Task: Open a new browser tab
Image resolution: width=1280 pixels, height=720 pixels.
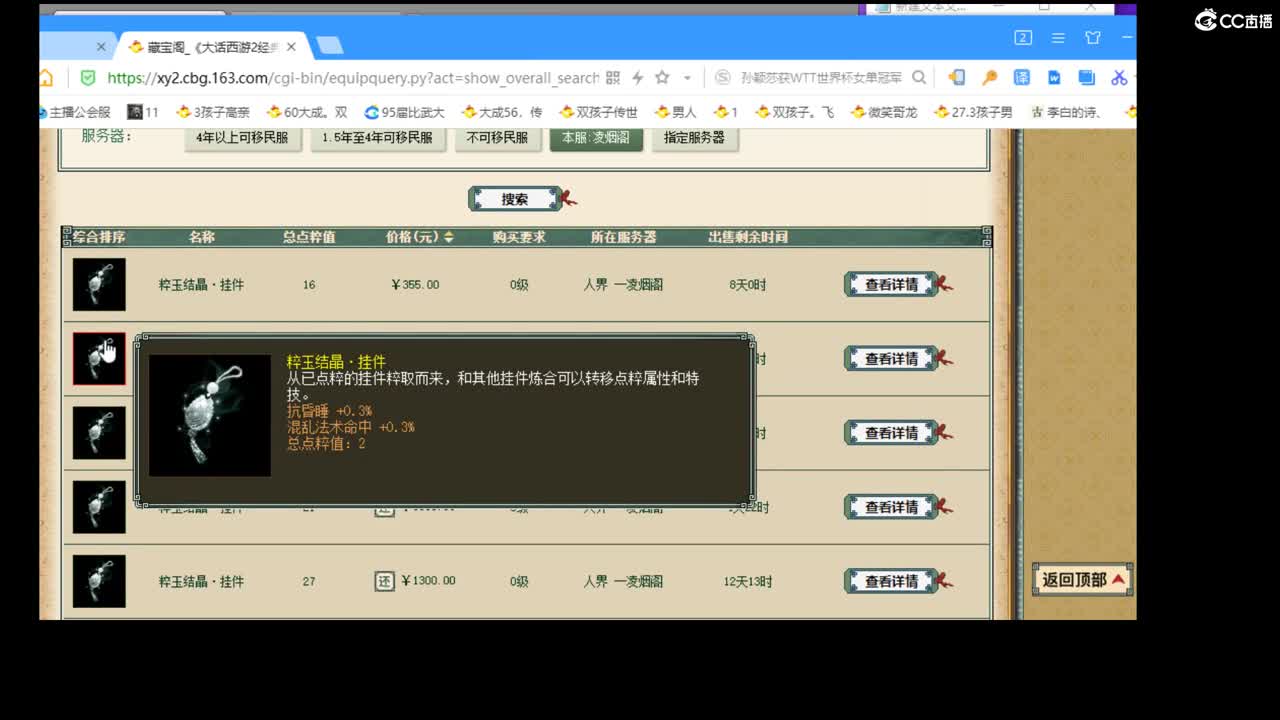Action: coord(329,46)
